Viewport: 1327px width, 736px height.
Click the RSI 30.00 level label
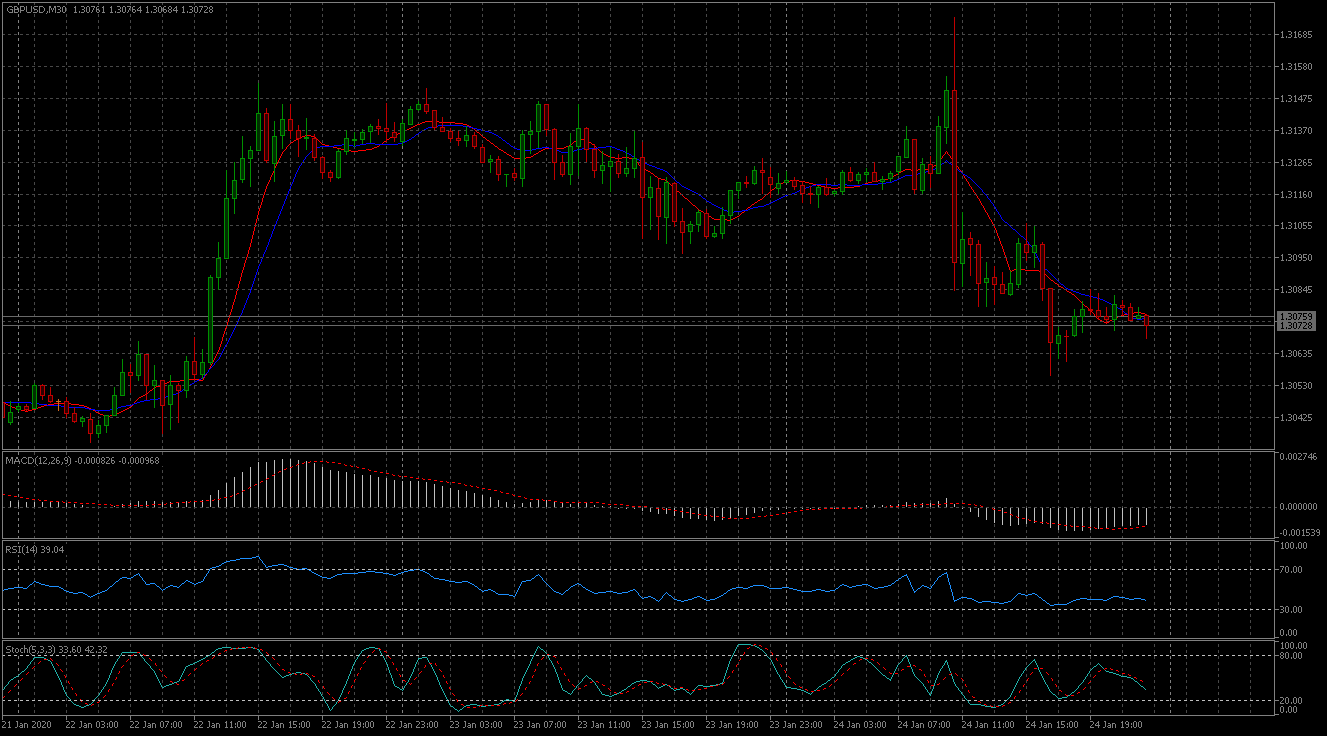click(x=1291, y=609)
